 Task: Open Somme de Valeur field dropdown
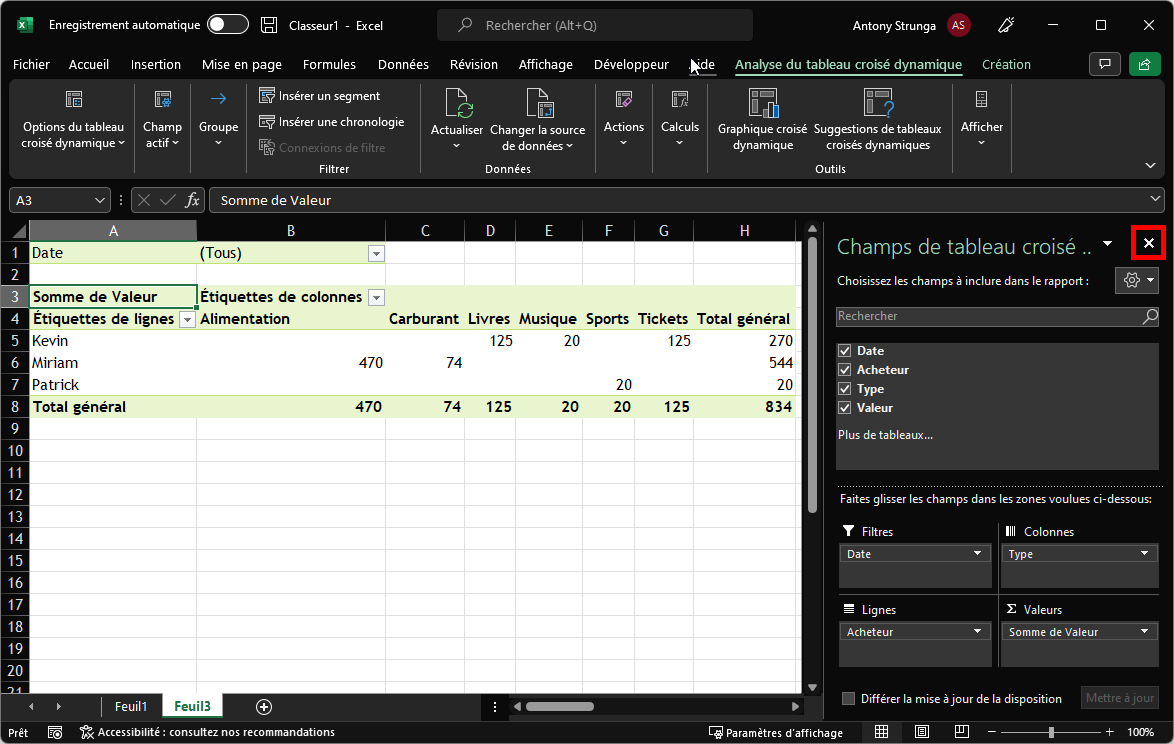[x=1144, y=632]
